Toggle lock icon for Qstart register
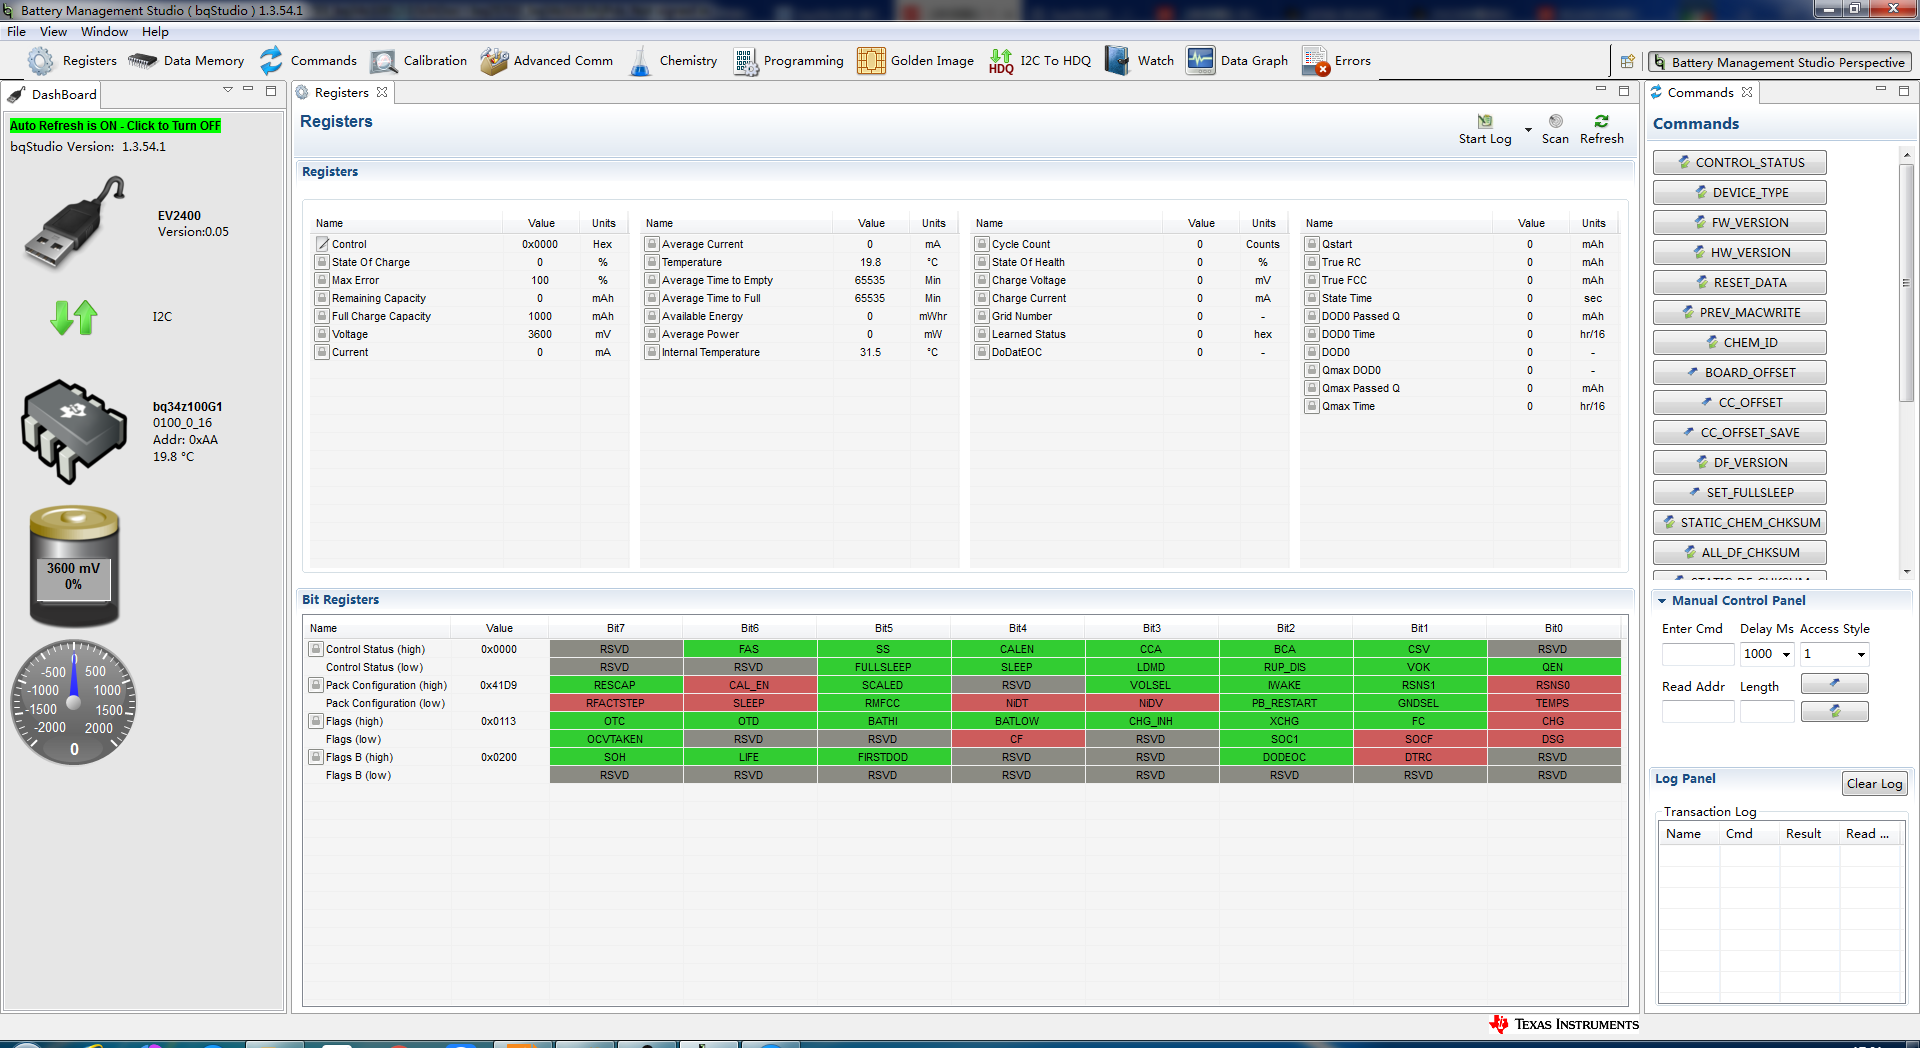Viewport: 1920px width, 1048px height. 1312,244
